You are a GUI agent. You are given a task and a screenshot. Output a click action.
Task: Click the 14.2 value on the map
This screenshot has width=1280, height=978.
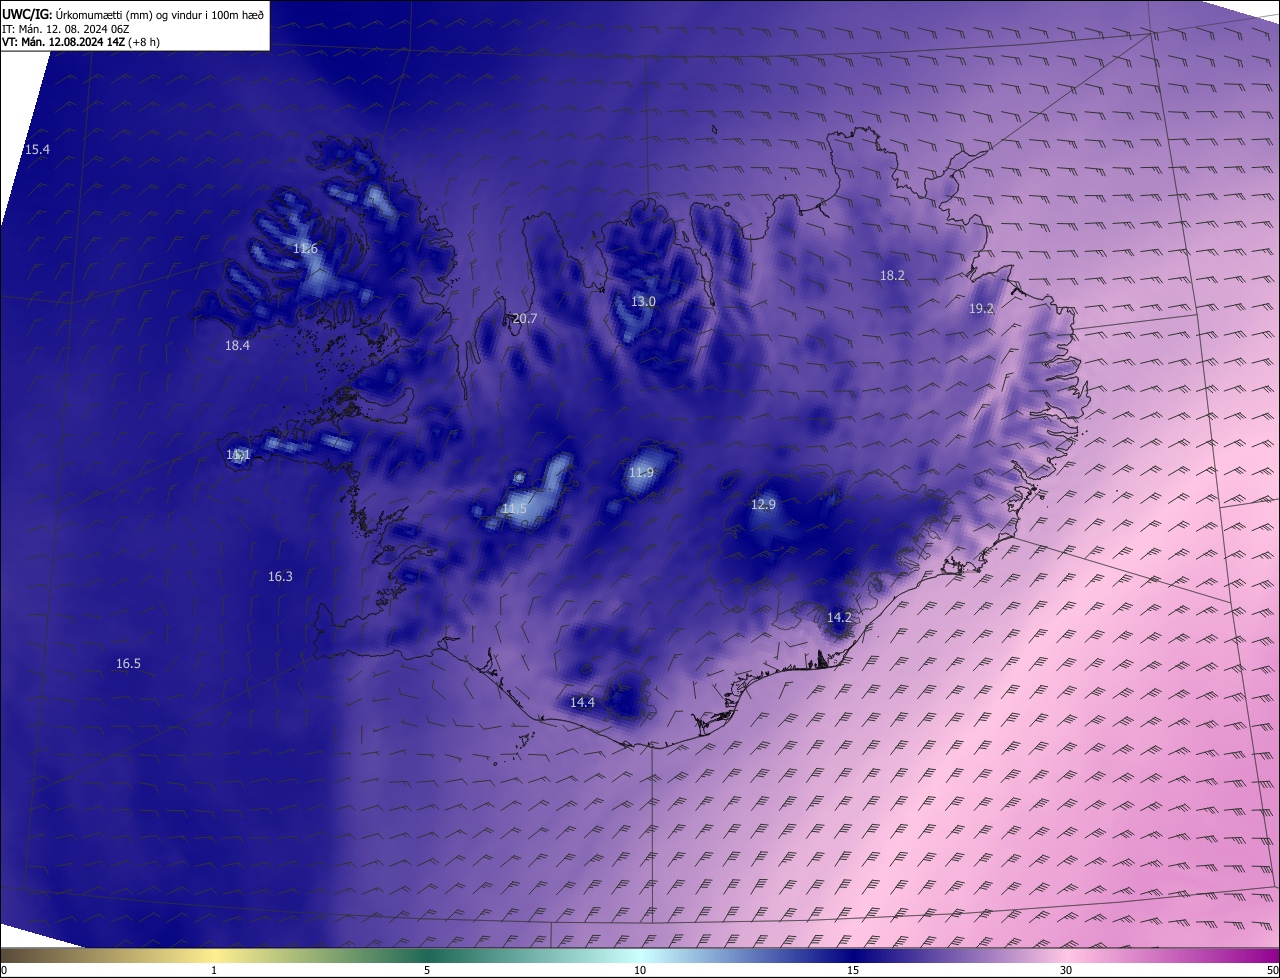pyautogui.click(x=839, y=618)
